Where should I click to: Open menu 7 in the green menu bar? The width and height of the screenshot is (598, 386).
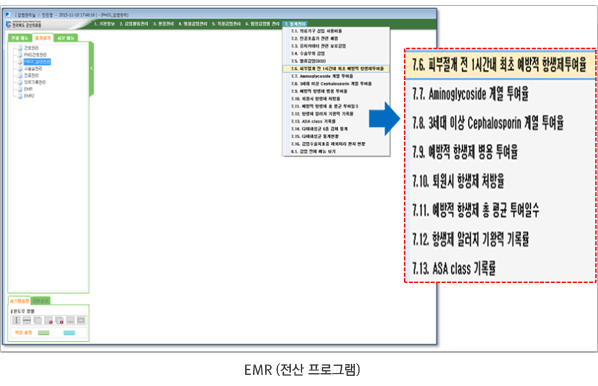point(296,24)
